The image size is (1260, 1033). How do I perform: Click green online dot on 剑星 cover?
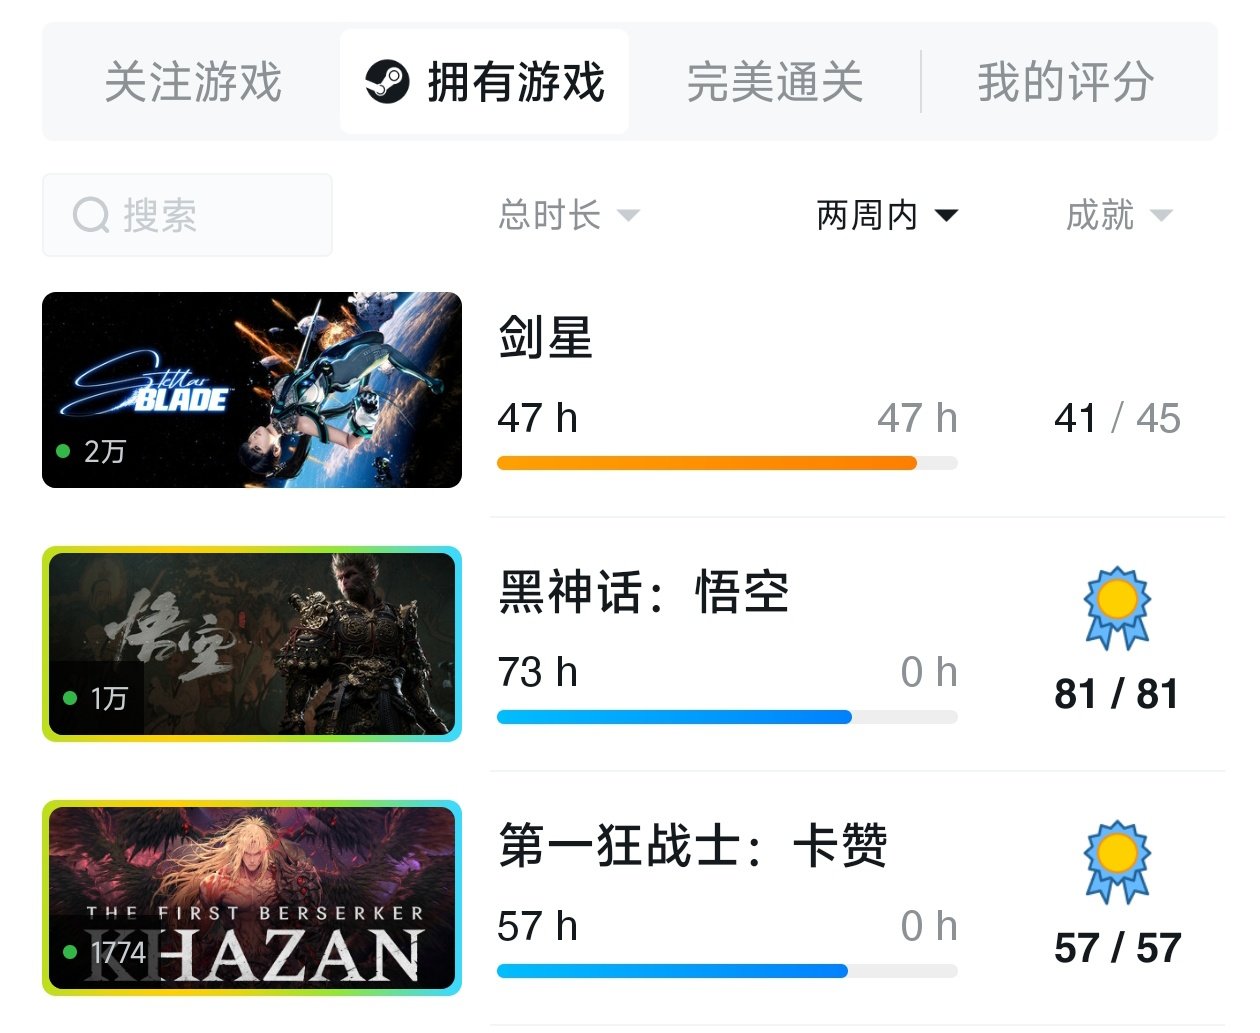pos(63,451)
